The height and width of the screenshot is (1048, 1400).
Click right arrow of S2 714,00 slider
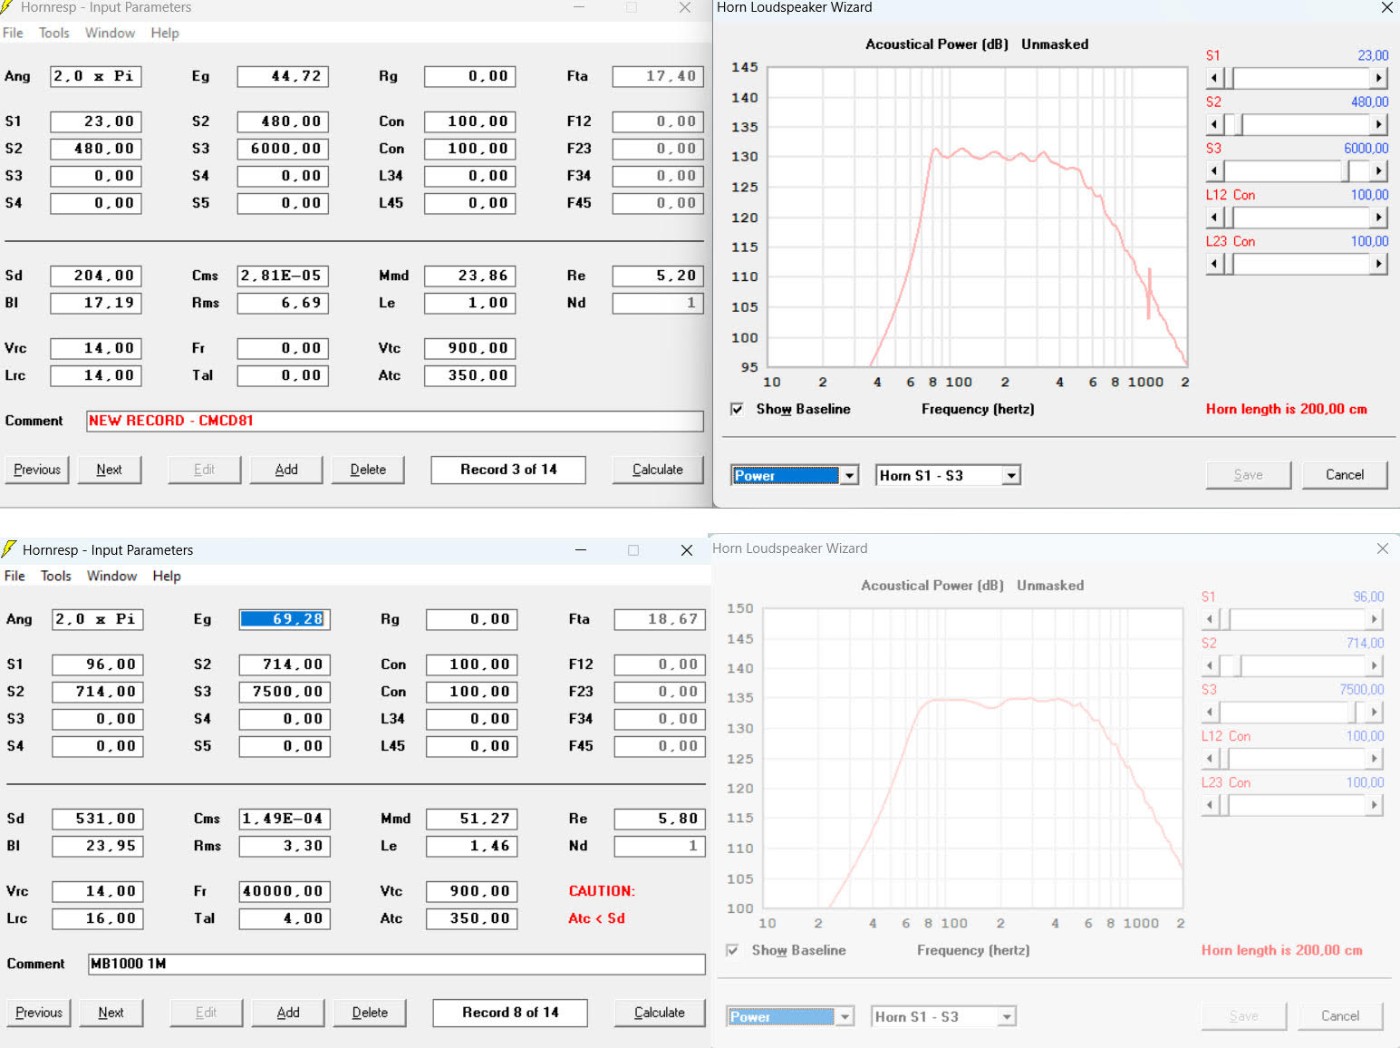(1374, 666)
